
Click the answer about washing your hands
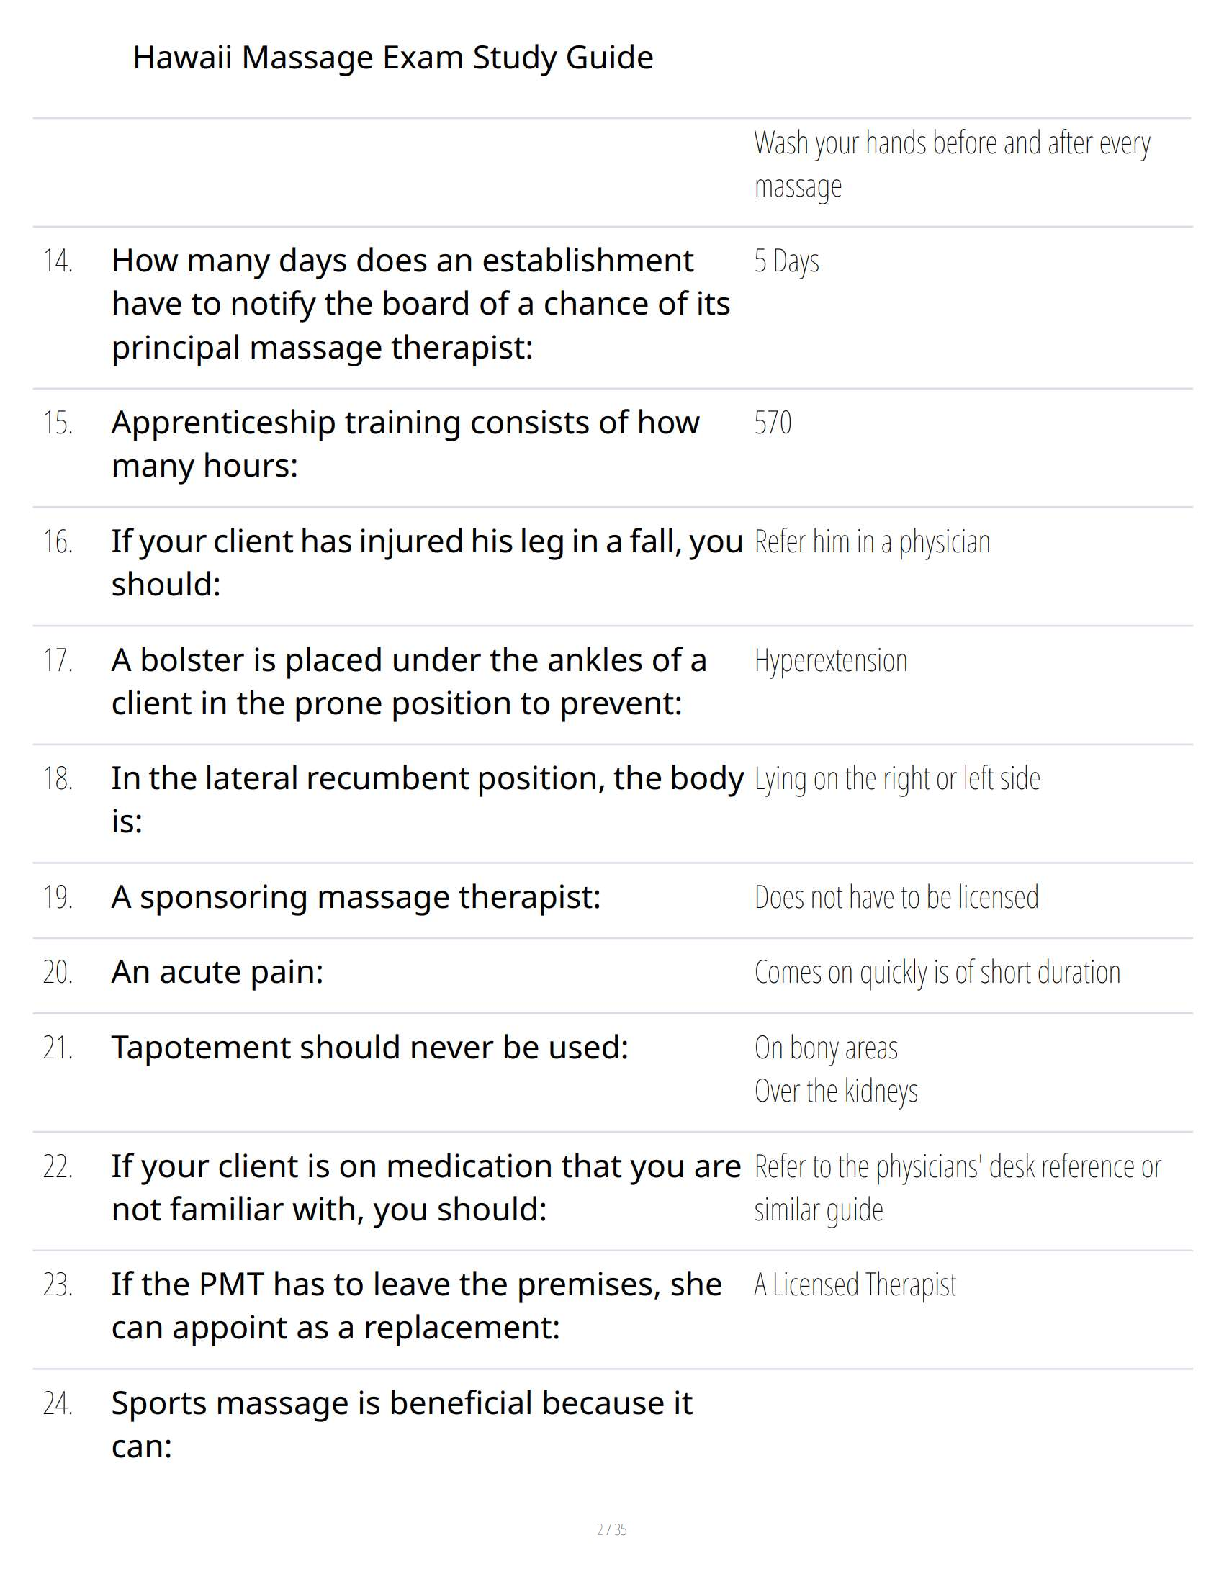coord(951,164)
